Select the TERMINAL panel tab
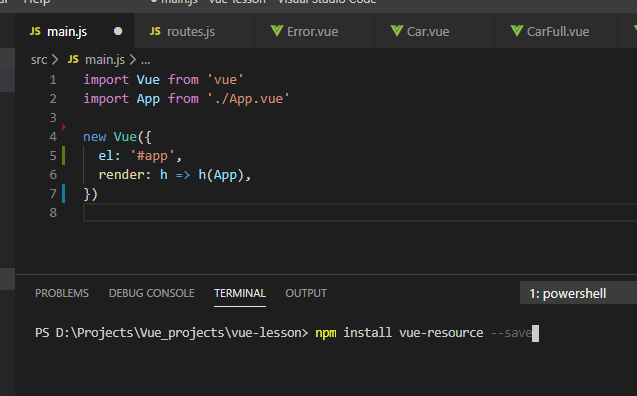The image size is (637, 396). click(x=240, y=293)
